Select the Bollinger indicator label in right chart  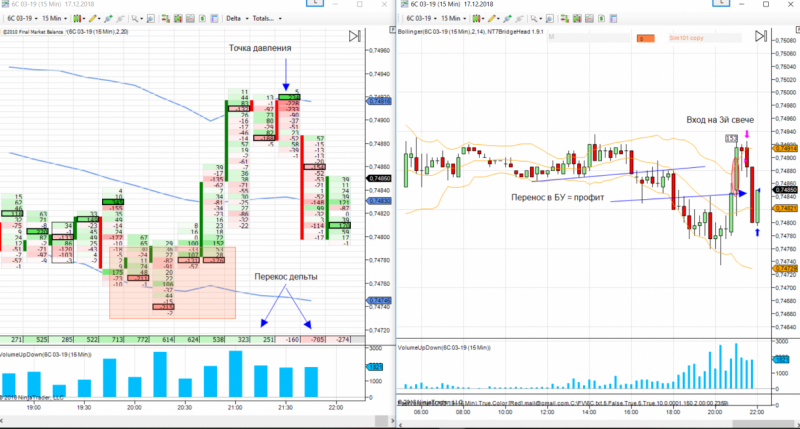(x=470, y=32)
